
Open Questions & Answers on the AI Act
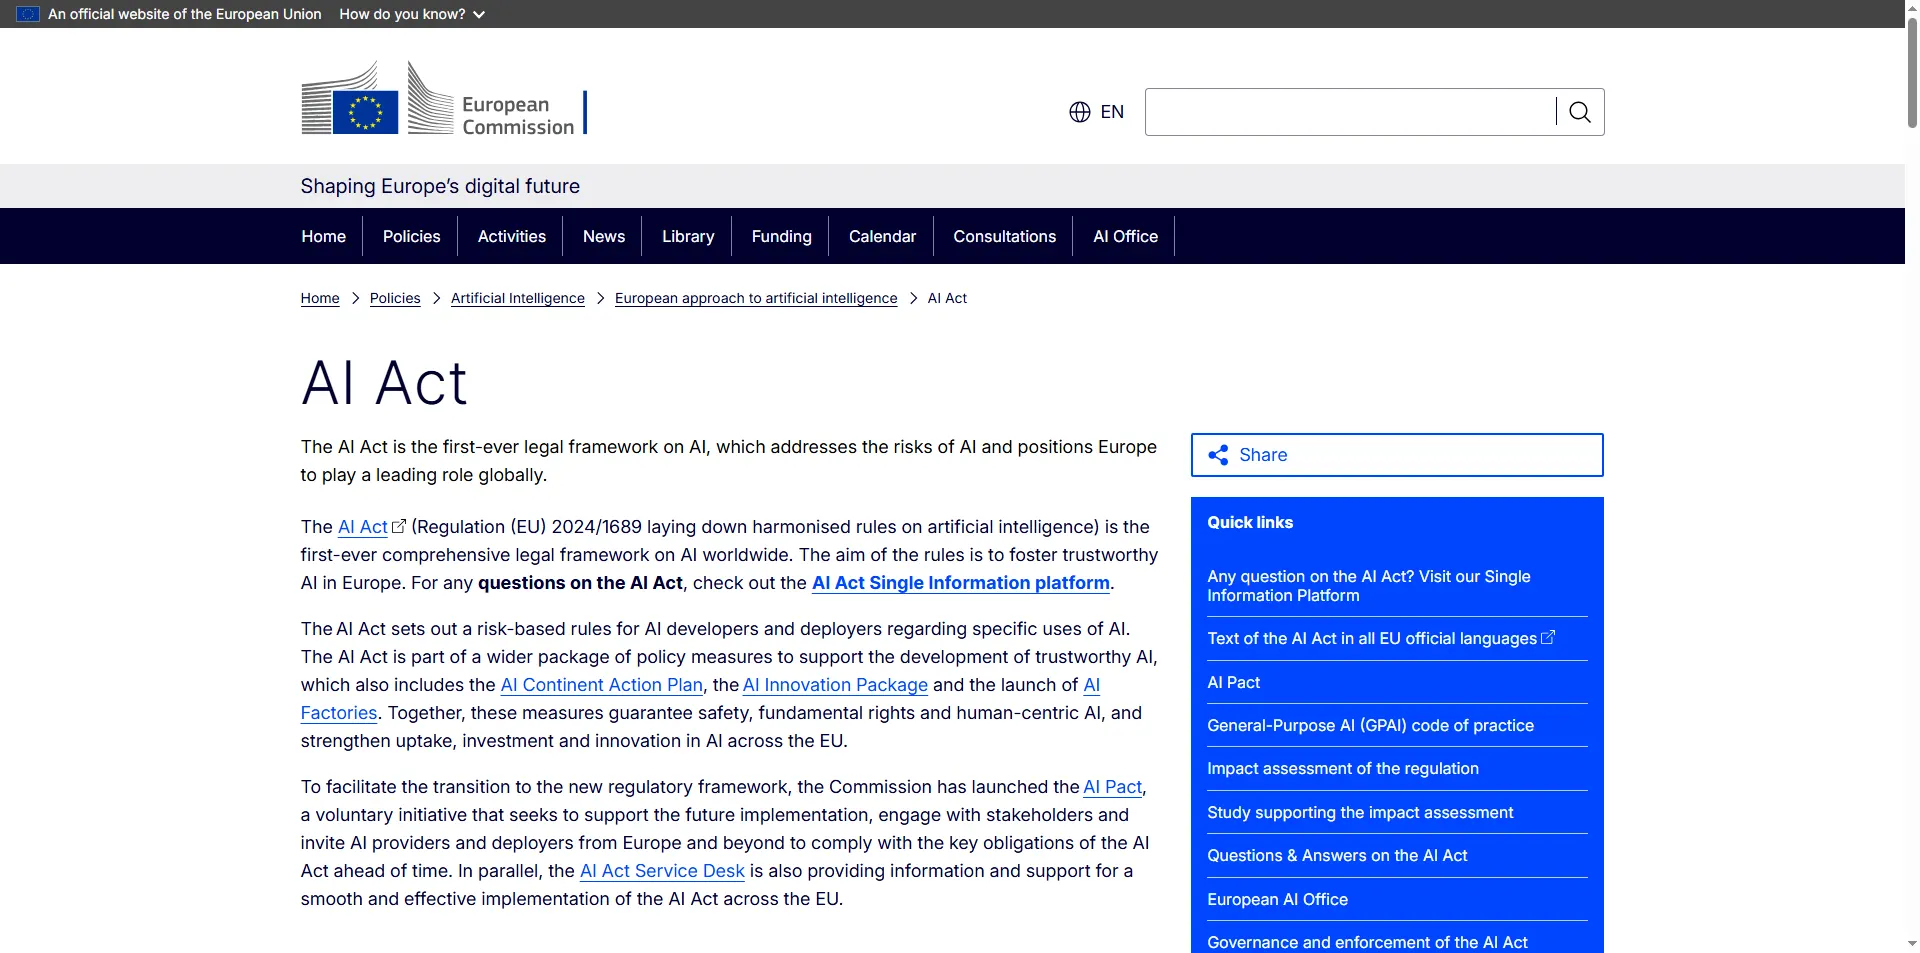tap(1337, 855)
